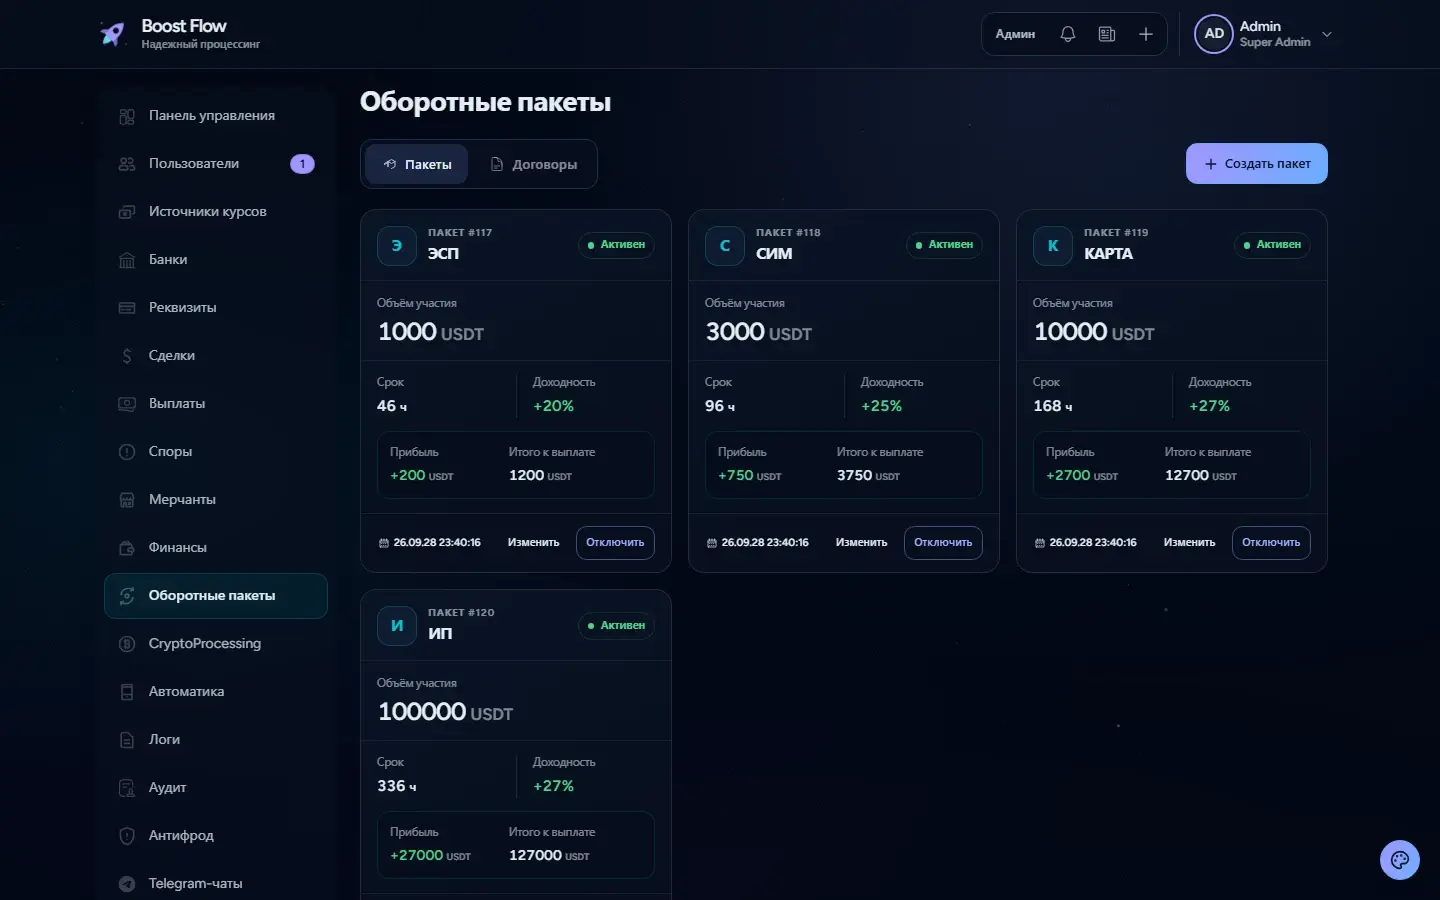1440x900 pixels.
Task: Open the theme palette button
Action: (1400, 860)
